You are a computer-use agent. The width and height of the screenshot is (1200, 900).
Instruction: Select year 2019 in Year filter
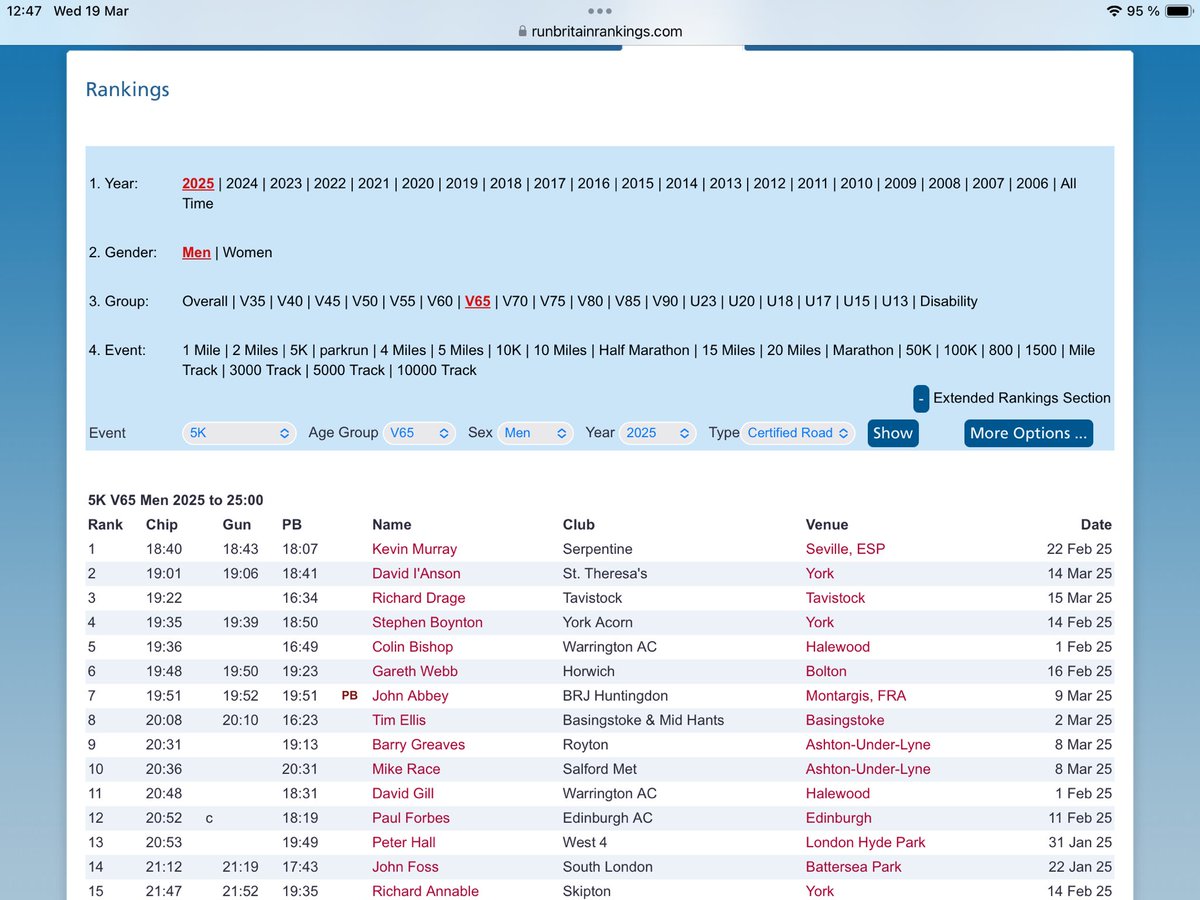pyautogui.click(x=462, y=183)
